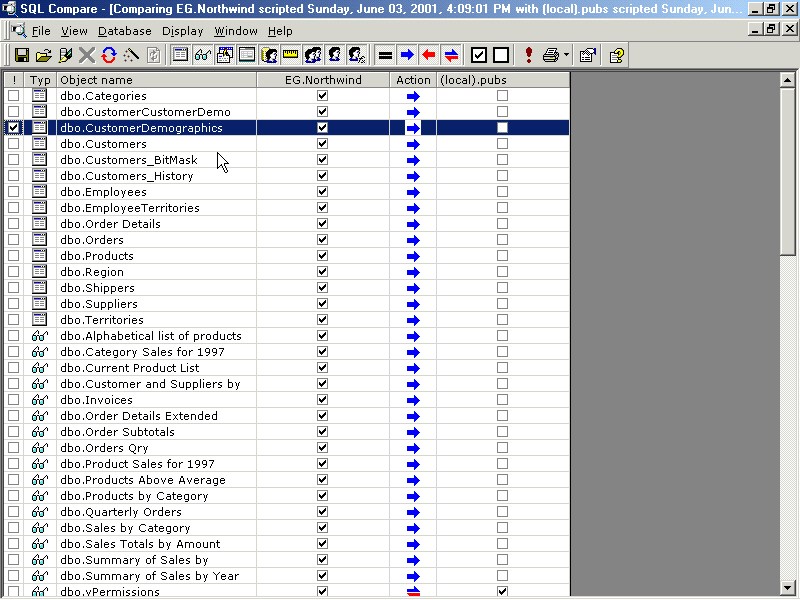The image size is (800, 600).
Task: Click action arrow for dbo.Region
Action: (x=413, y=272)
